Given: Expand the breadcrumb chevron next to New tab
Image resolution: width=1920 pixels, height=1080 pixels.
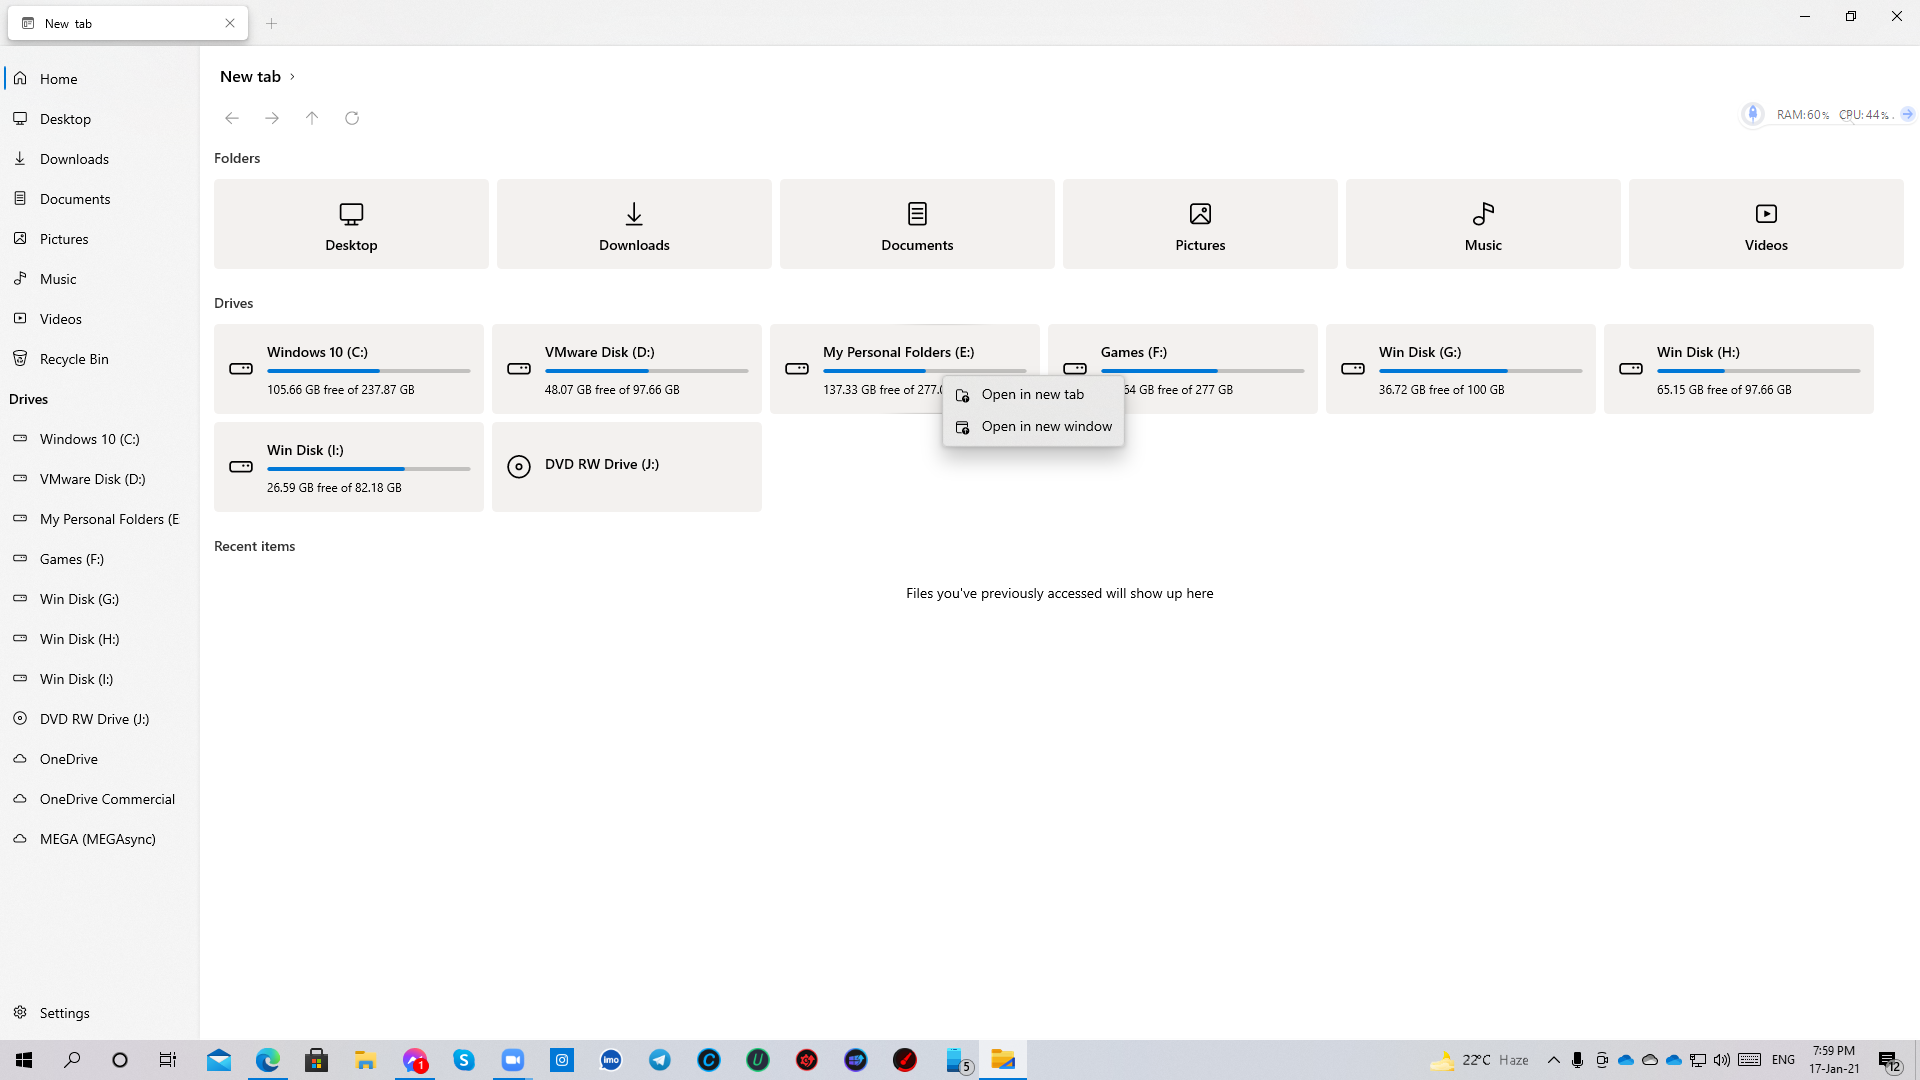Looking at the screenshot, I should [x=291, y=76].
